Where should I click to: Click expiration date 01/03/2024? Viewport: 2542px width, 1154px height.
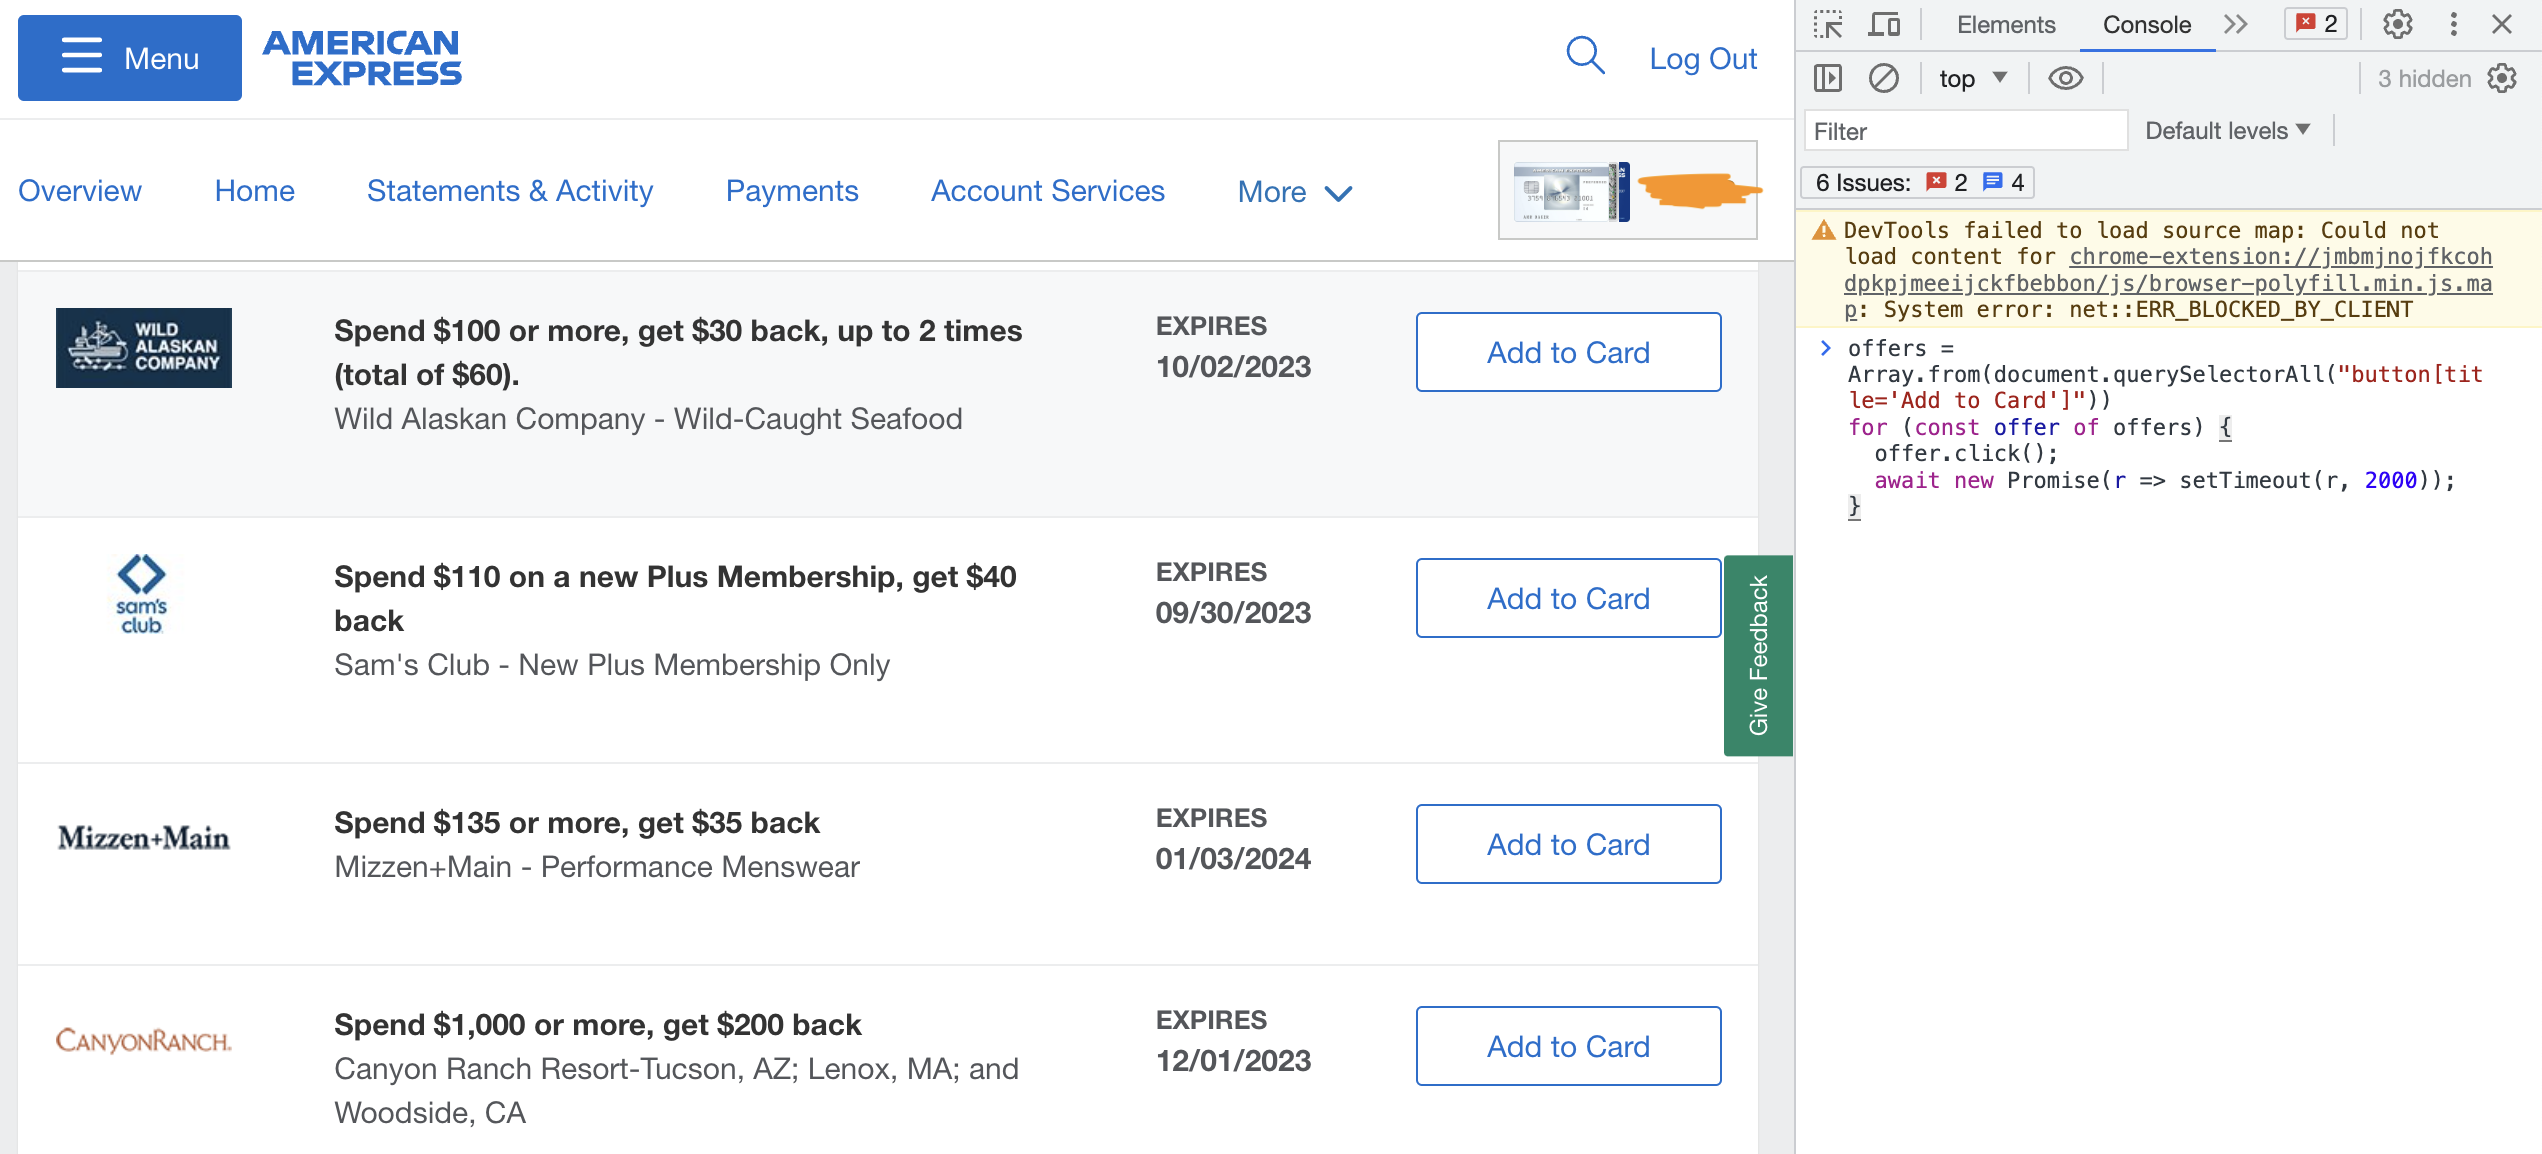click(x=1233, y=859)
